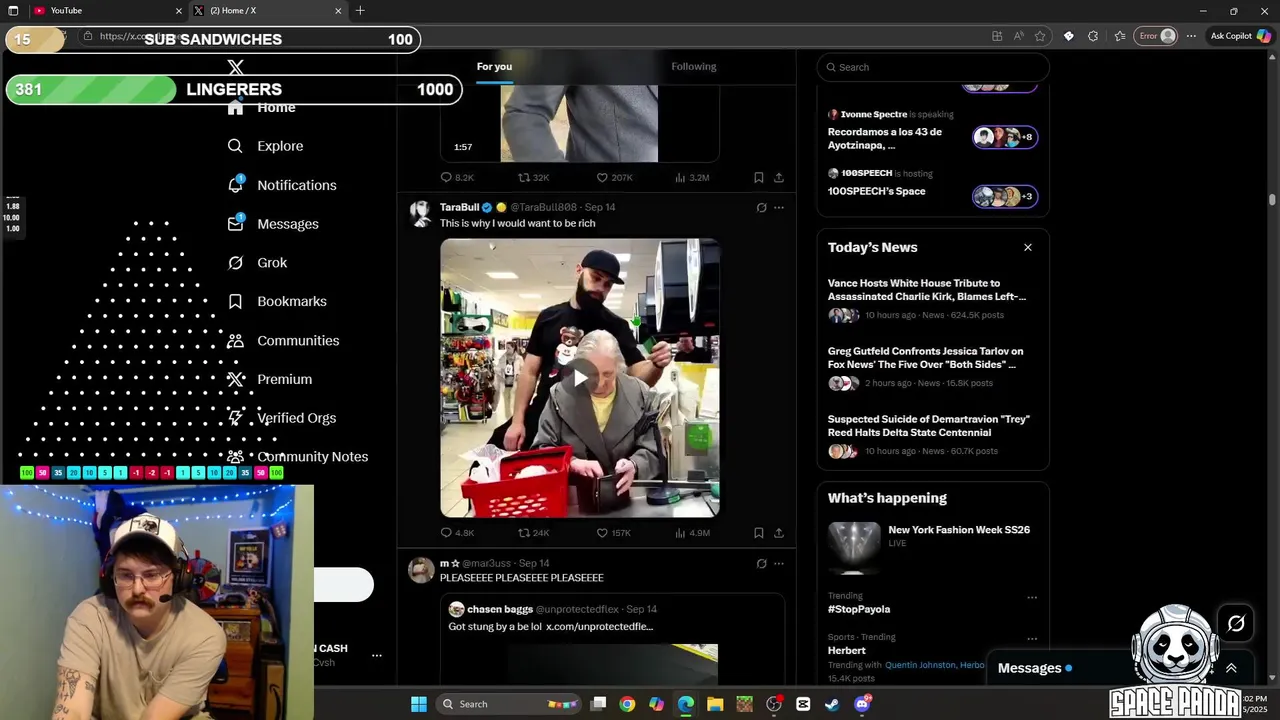
Task: Ask Grok about the m☆ post
Action: tap(761, 564)
